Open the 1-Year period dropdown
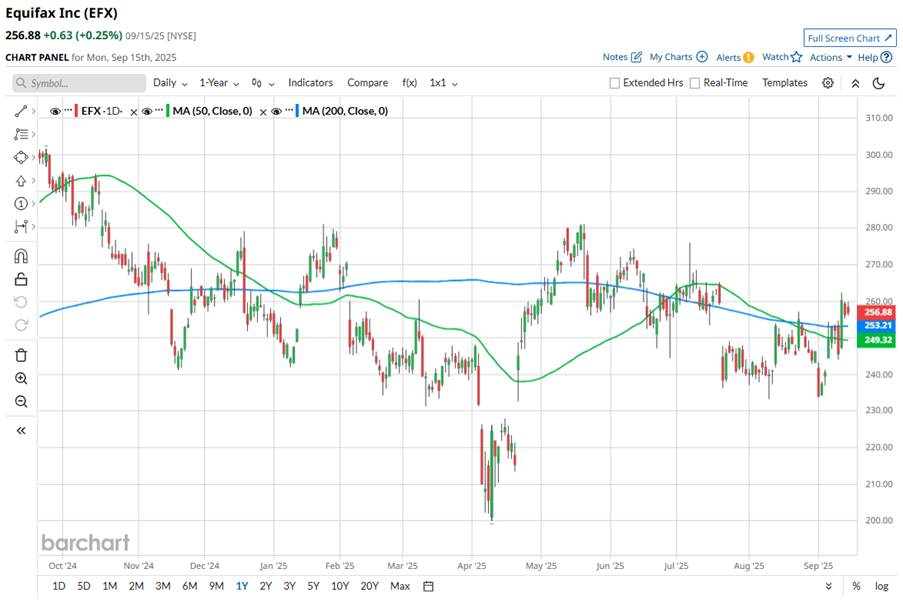Viewport: 903px width, 602px height. [x=219, y=83]
